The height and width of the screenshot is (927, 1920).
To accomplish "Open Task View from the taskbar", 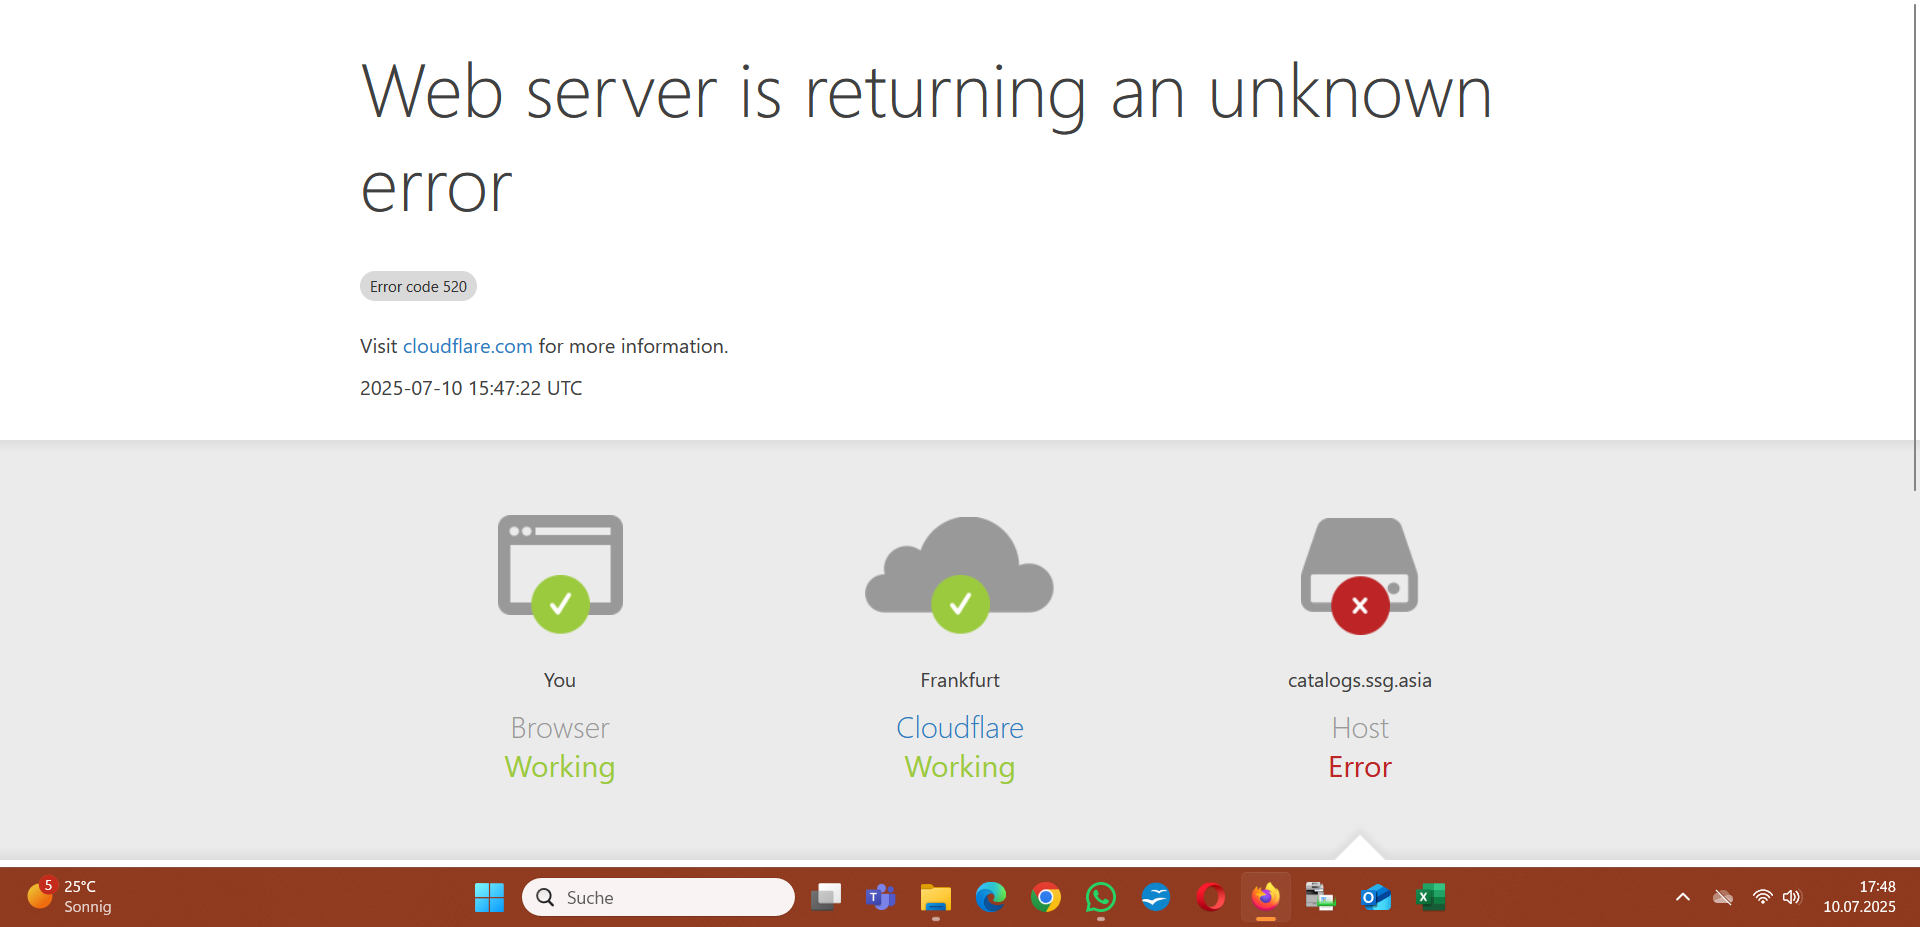I will coord(826,897).
